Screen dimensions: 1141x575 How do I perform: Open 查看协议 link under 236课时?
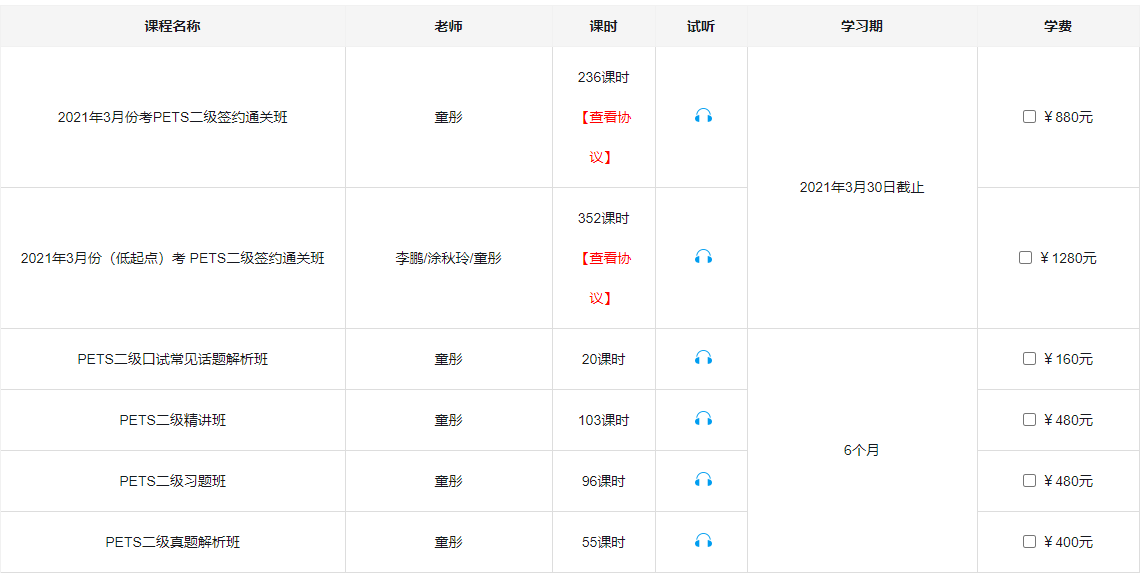tap(604, 118)
